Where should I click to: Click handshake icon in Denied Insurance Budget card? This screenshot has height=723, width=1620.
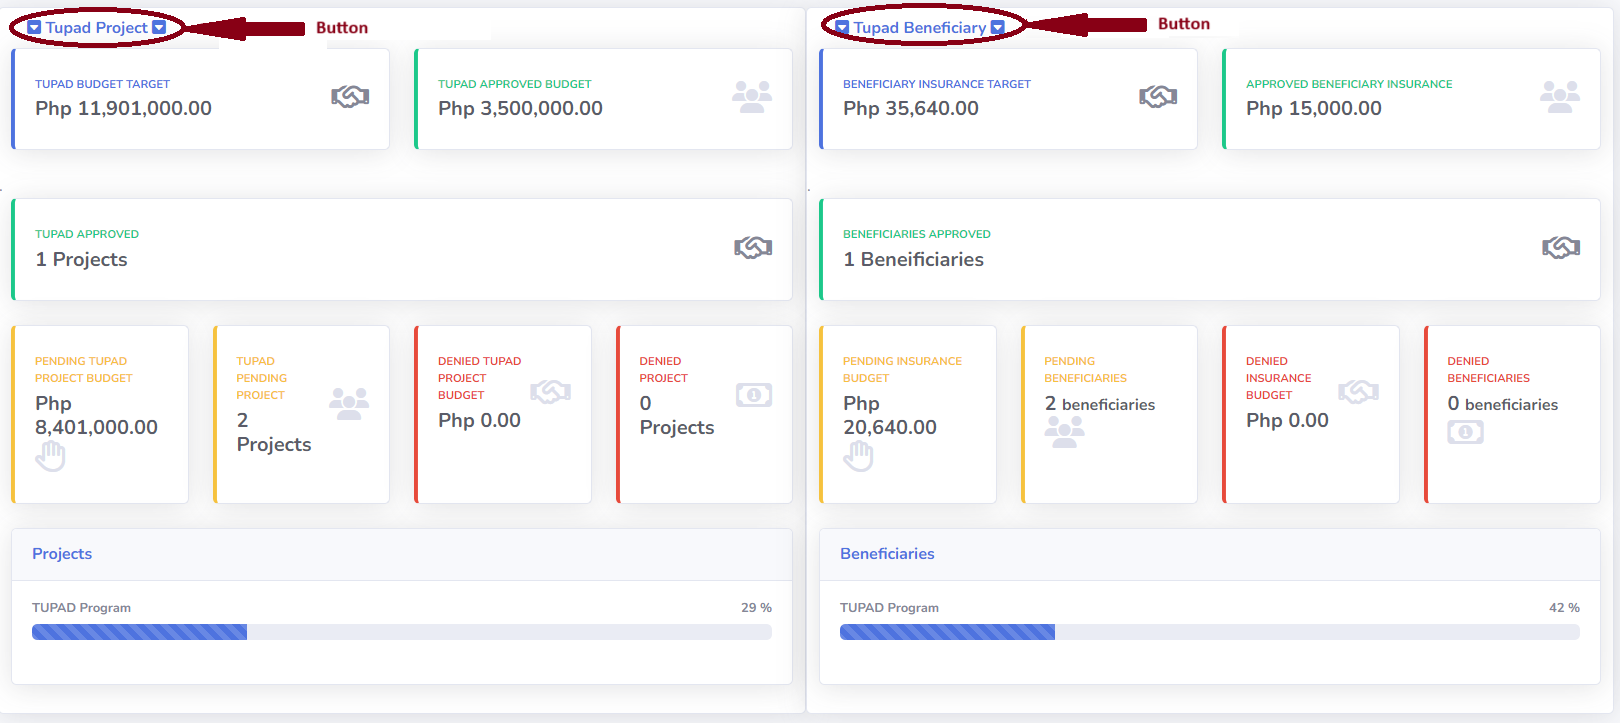click(x=1359, y=392)
